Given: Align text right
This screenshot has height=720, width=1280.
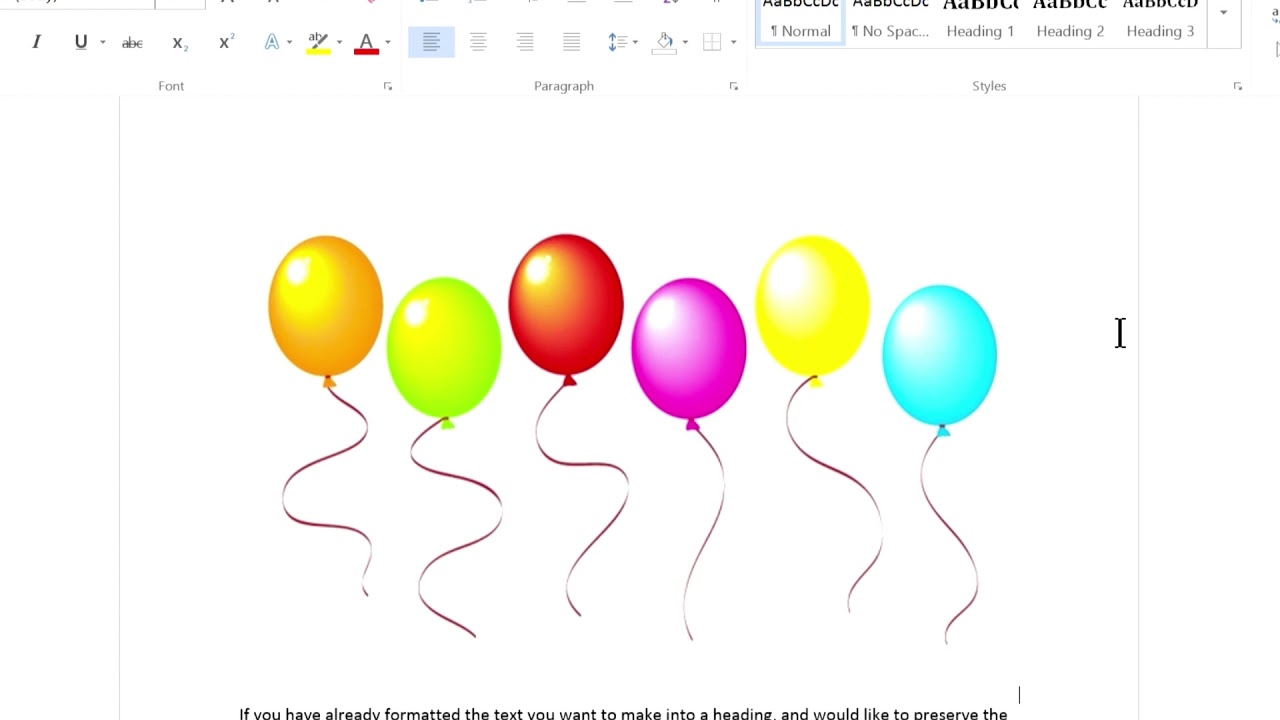Looking at the screenshot, I should point(525,42).
